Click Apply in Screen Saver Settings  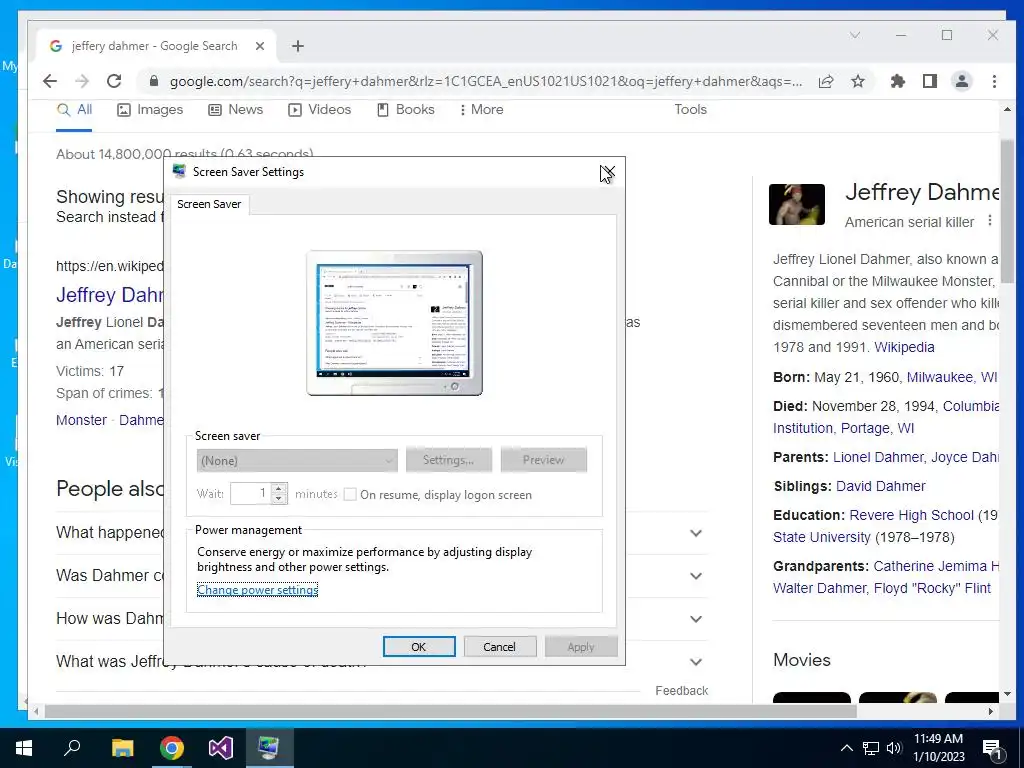(581, 647)
